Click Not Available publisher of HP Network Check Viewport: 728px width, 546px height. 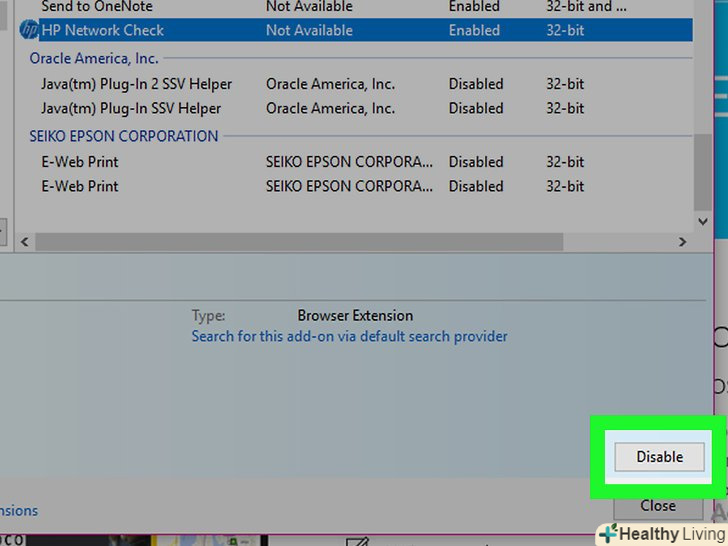coord(309,30)
